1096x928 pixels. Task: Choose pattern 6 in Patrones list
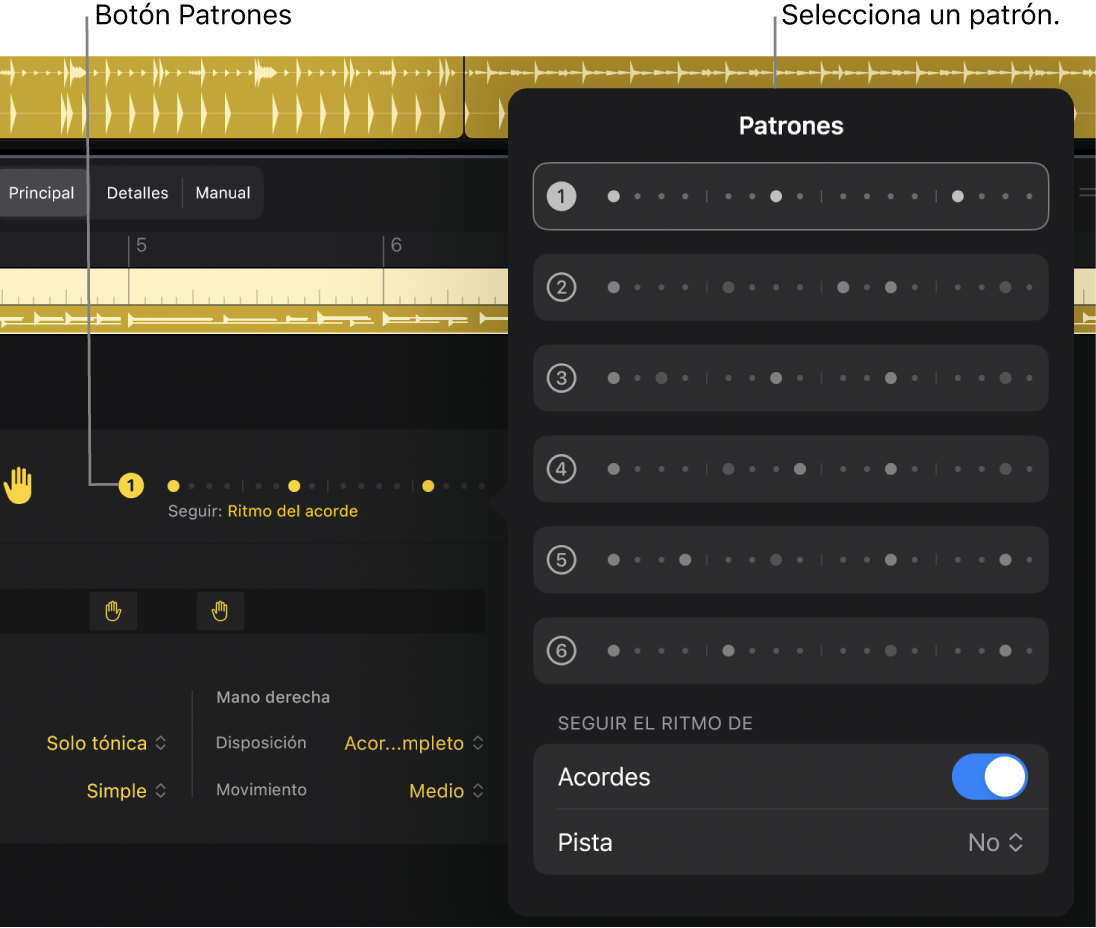tap(791, 651)
